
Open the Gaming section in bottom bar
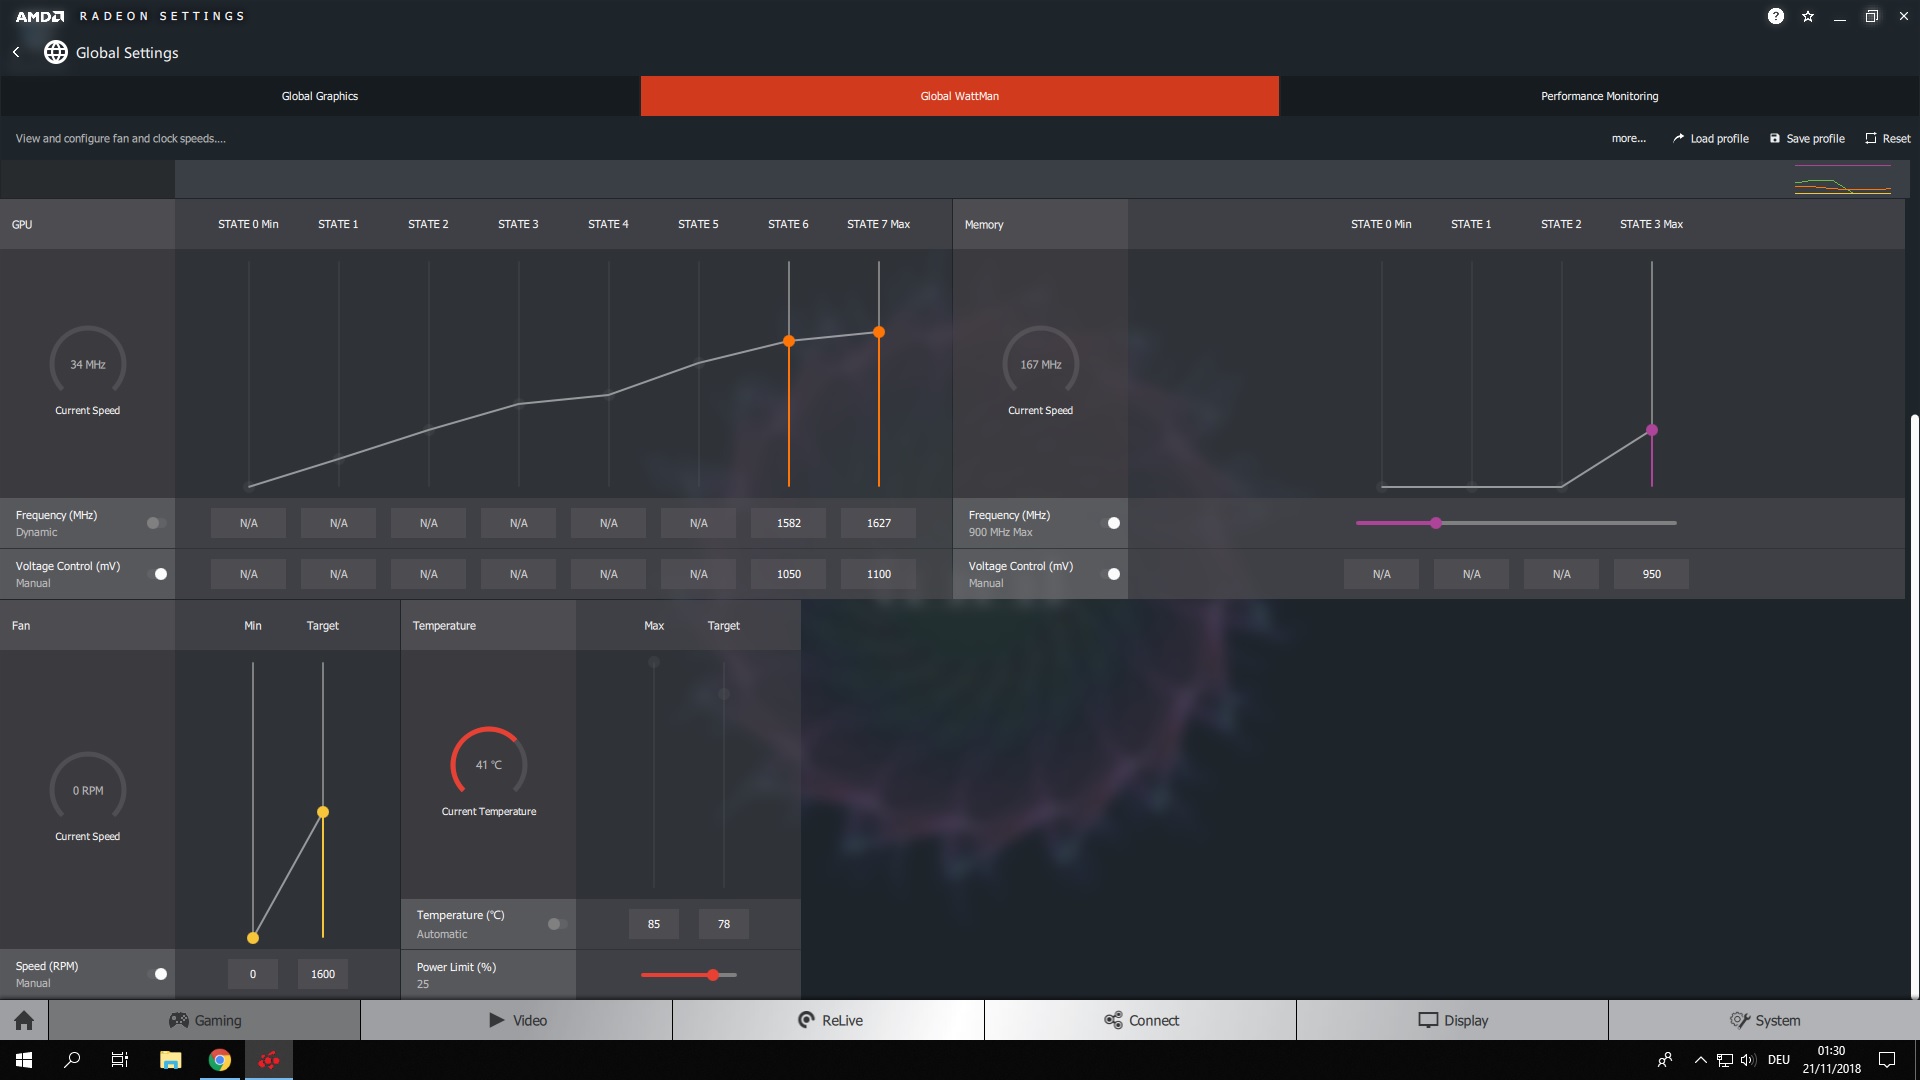[x=205, y=1020]
